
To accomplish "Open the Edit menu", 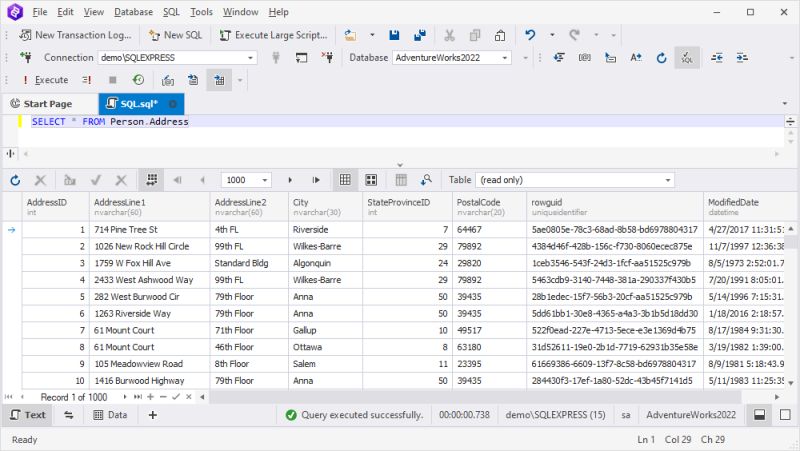I will [x=65, y=12].
